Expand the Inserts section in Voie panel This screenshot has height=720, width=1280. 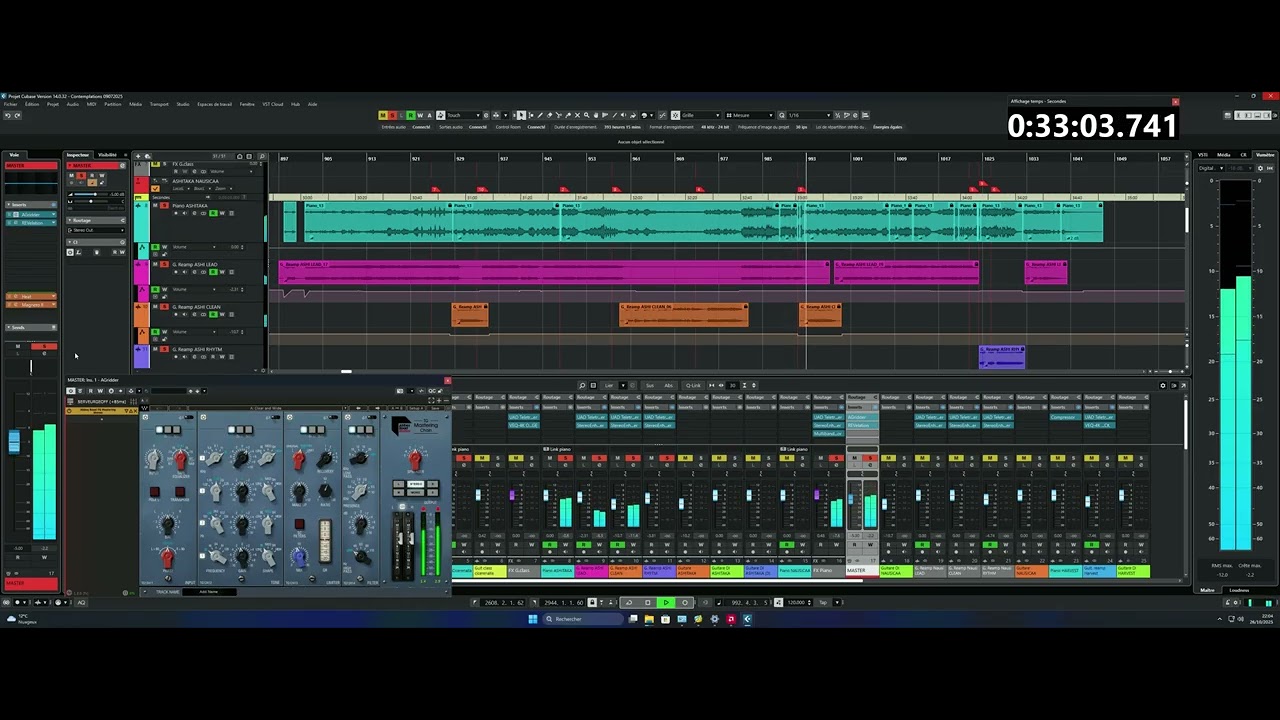tap(31, 205)
